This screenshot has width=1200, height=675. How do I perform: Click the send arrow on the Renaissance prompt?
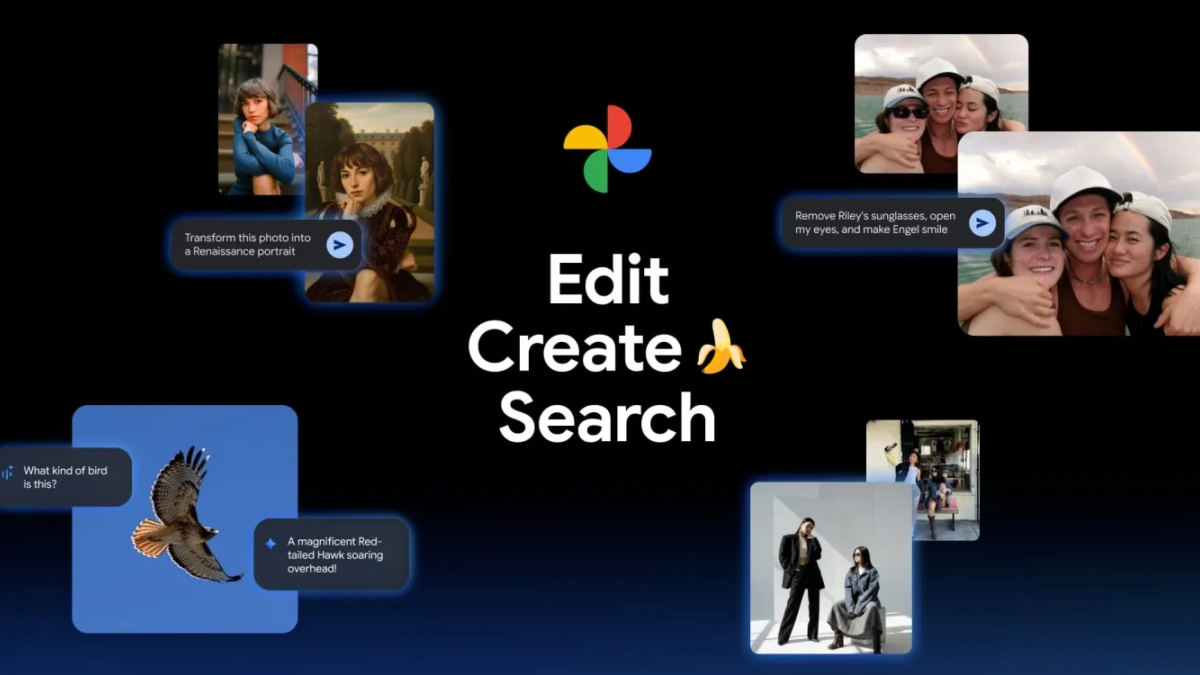click(x=340, y=243)
